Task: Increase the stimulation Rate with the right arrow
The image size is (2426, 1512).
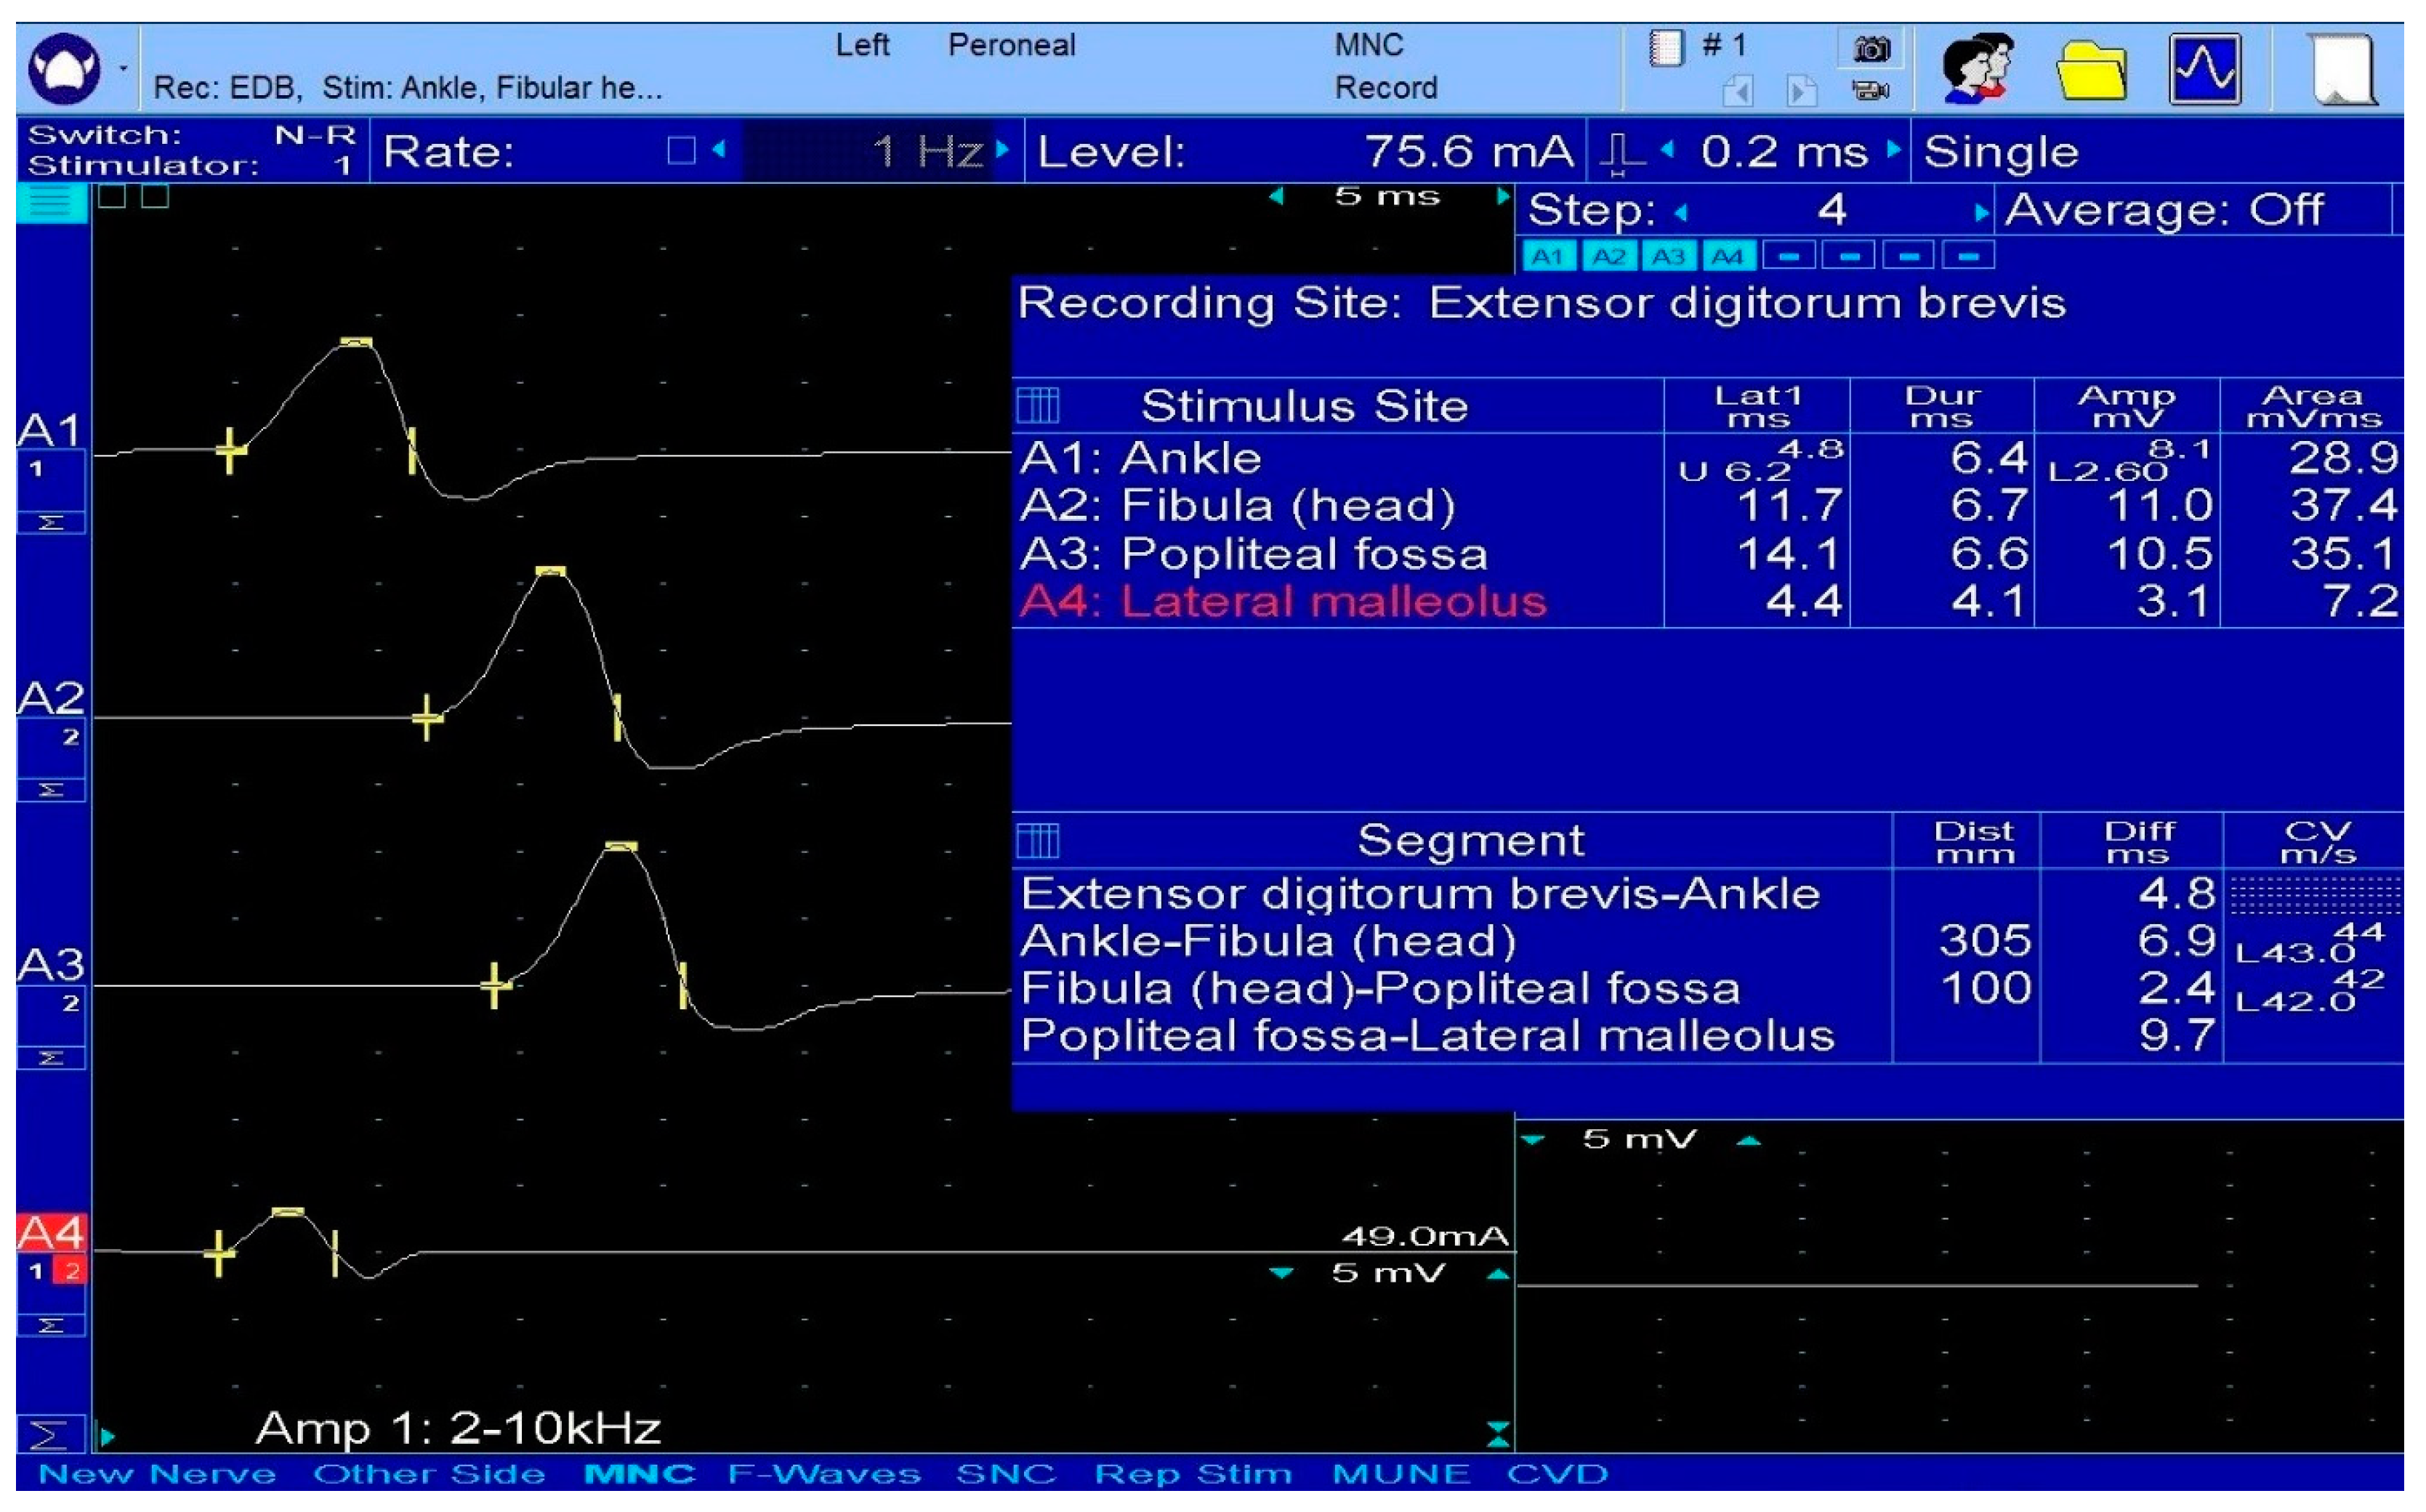Action: 1003,150
